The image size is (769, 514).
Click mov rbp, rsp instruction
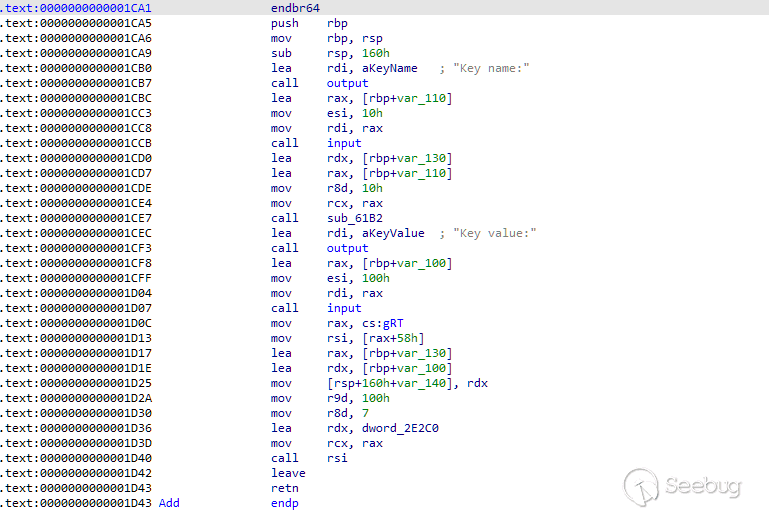[x=327, y=38]
